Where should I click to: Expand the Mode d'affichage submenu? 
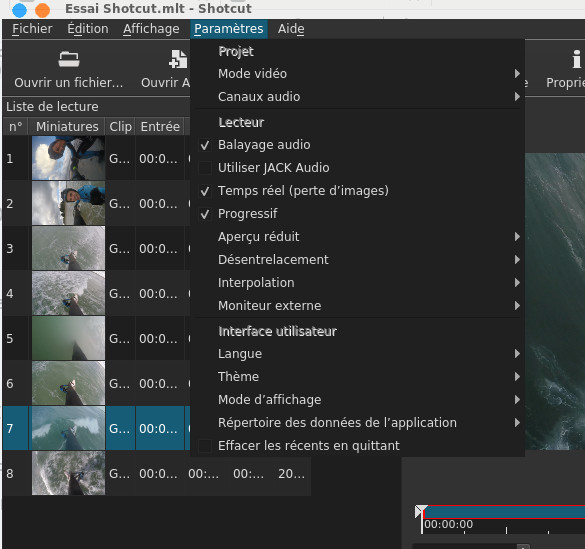(357, 400)
